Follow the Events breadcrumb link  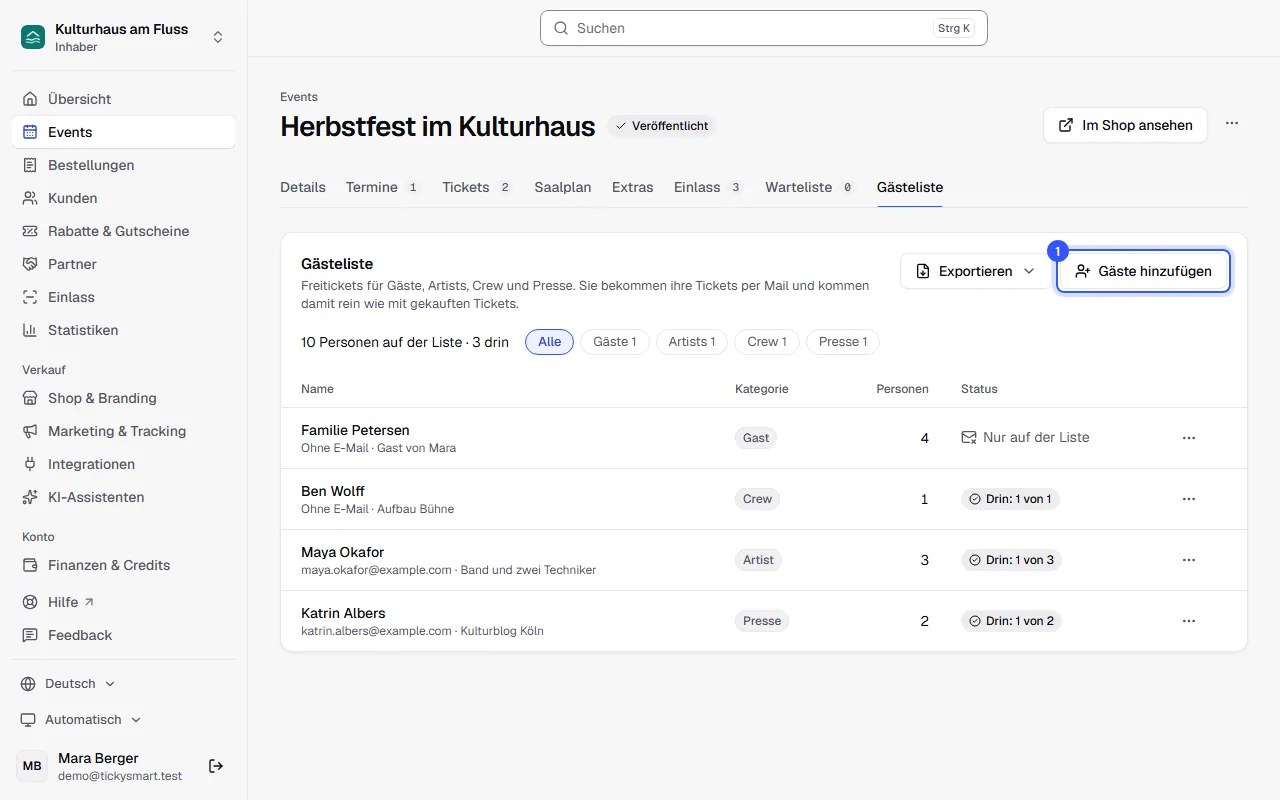[x=299, y=97]
